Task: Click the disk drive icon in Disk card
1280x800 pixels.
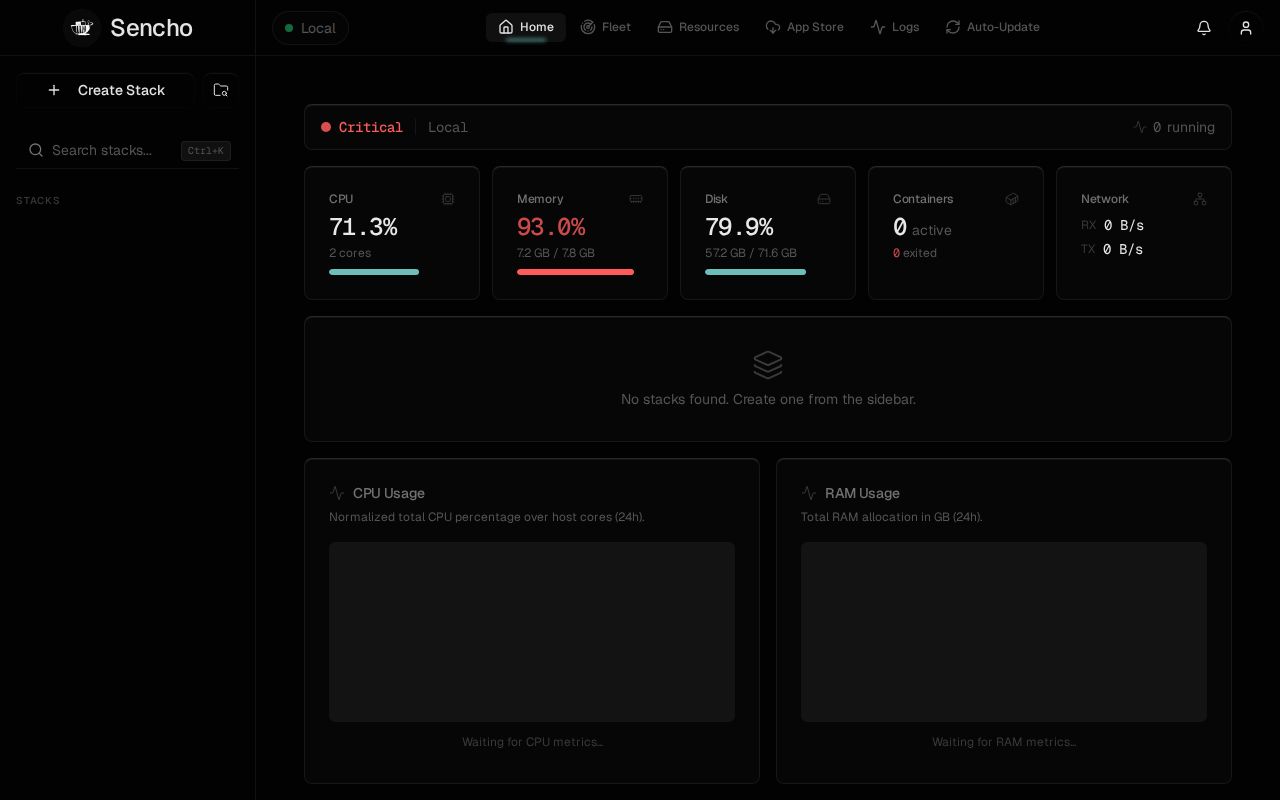Action: 824,199
